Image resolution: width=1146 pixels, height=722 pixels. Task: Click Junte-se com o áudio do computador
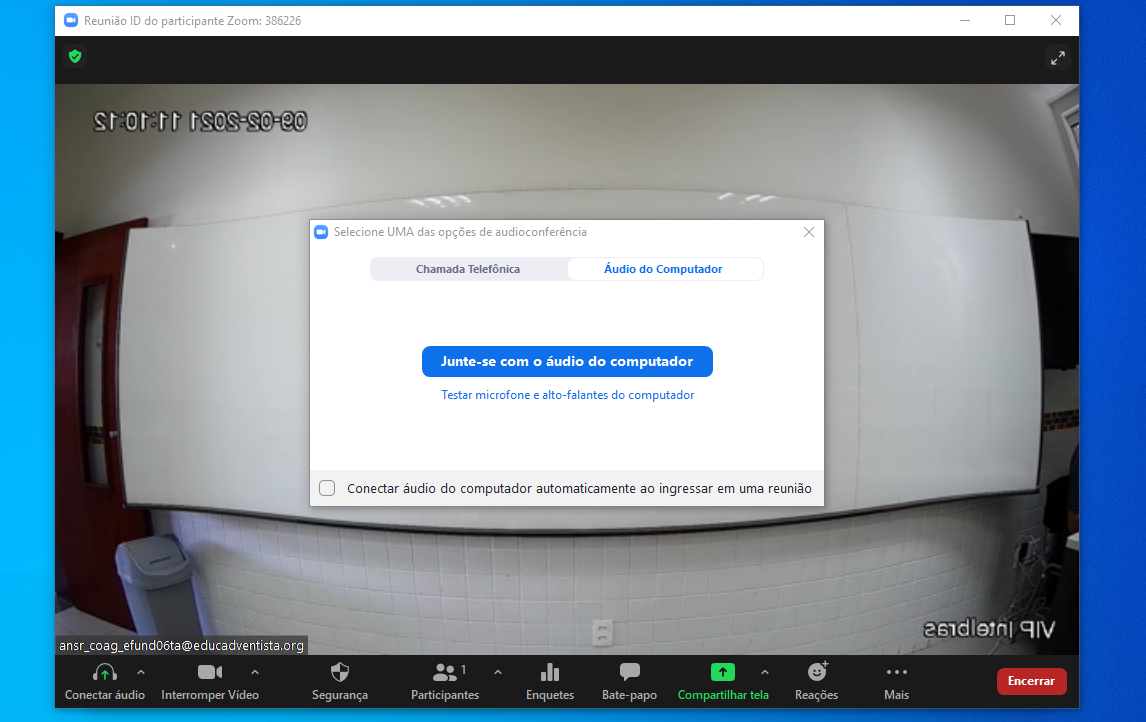[567, 362]
